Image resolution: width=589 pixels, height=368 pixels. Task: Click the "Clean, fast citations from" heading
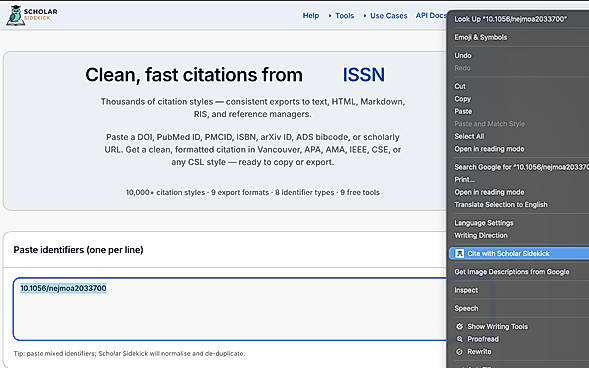(194, 75)
